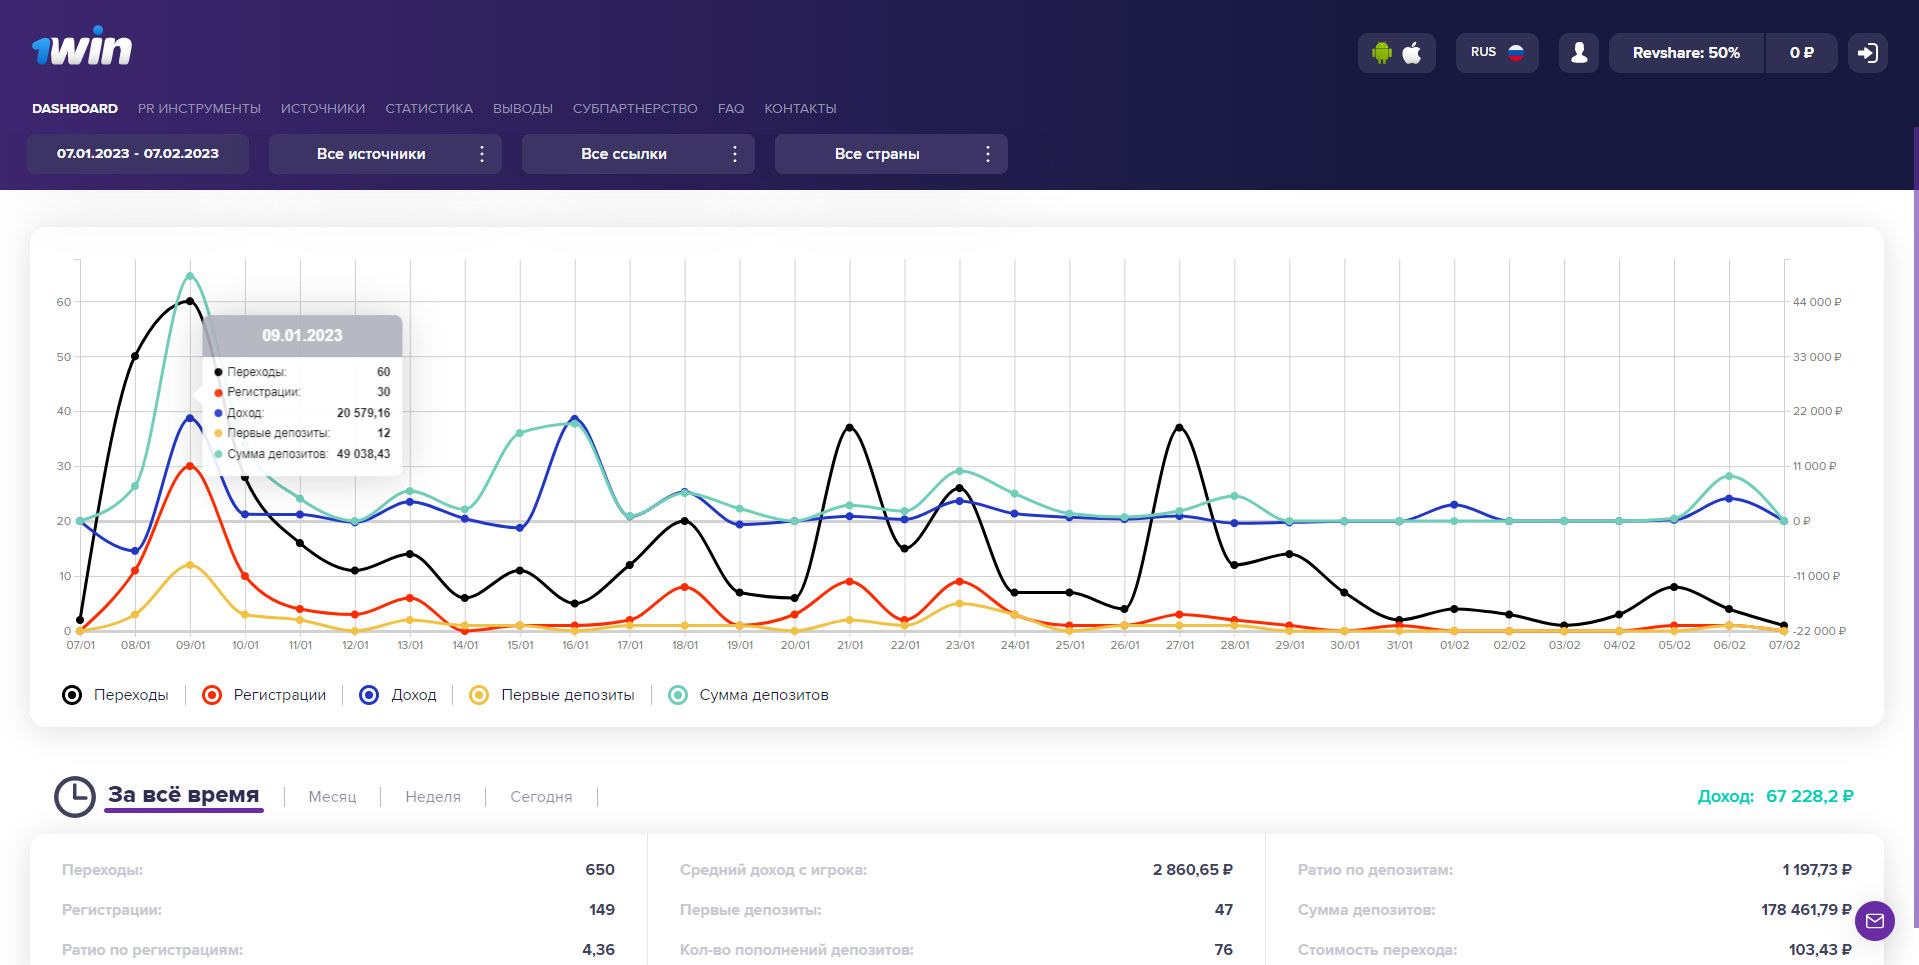Click the Android app icon
Viewport: 1919px width, 965px height.
click(1382, 53)
